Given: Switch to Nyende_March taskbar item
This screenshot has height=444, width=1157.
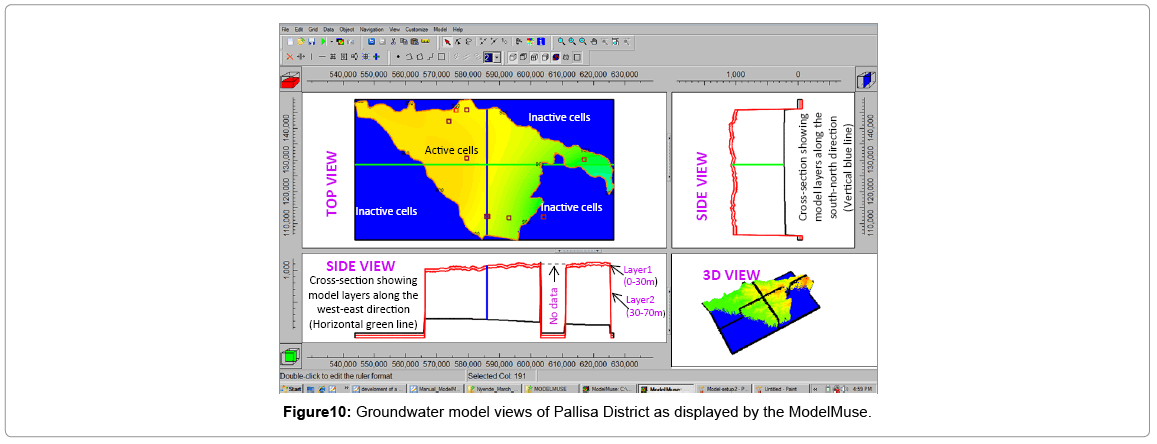Looking at the screenshot, I should (493, 388).
